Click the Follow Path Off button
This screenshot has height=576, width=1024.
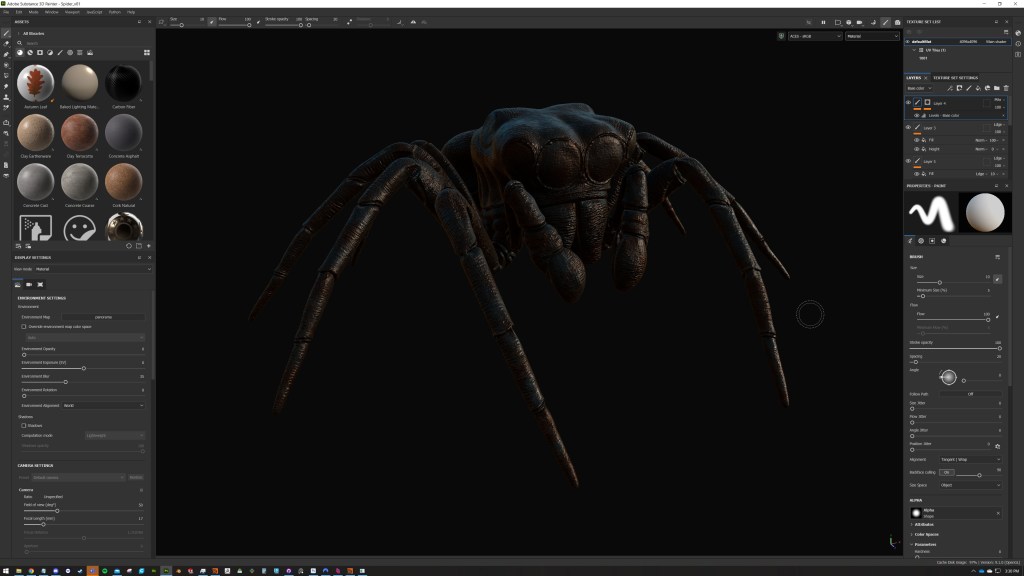tap(970, 394)
